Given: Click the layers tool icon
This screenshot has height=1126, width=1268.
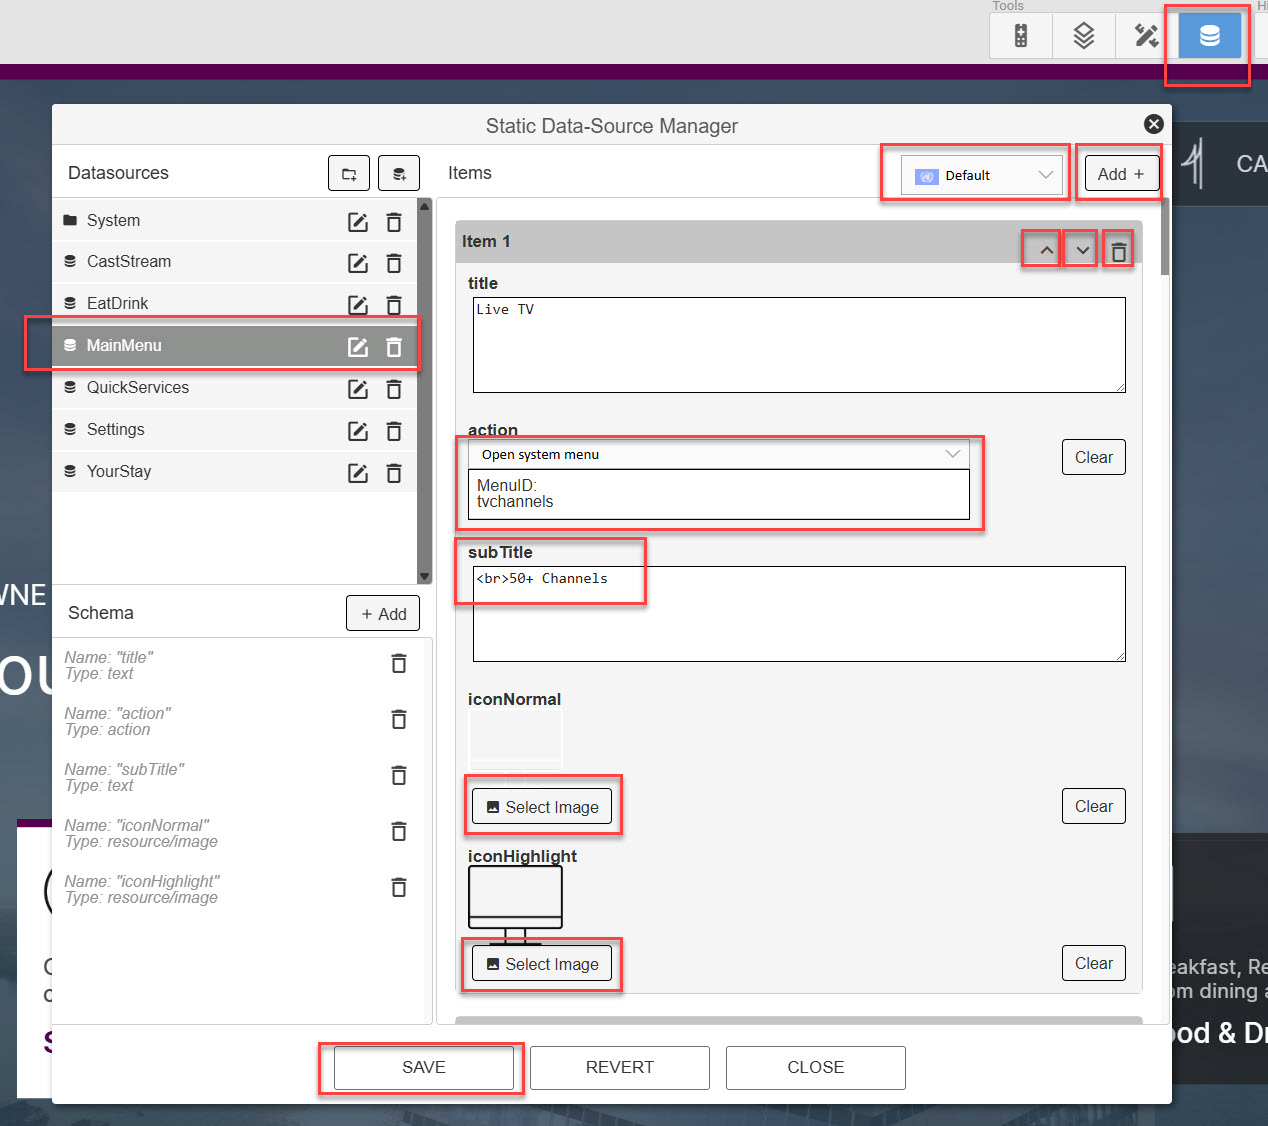Looking at the screenshot, I should 1083,36.
